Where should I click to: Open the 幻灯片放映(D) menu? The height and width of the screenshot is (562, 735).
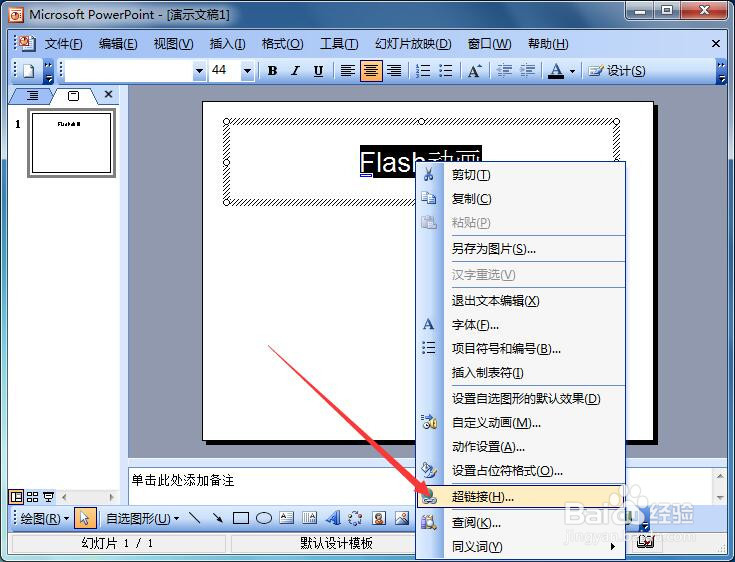coord(413,44)
